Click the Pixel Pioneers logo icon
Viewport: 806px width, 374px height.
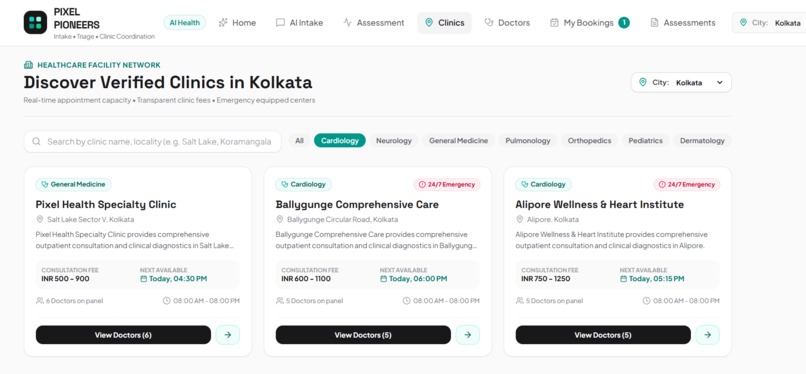click(x=35, y=23)
